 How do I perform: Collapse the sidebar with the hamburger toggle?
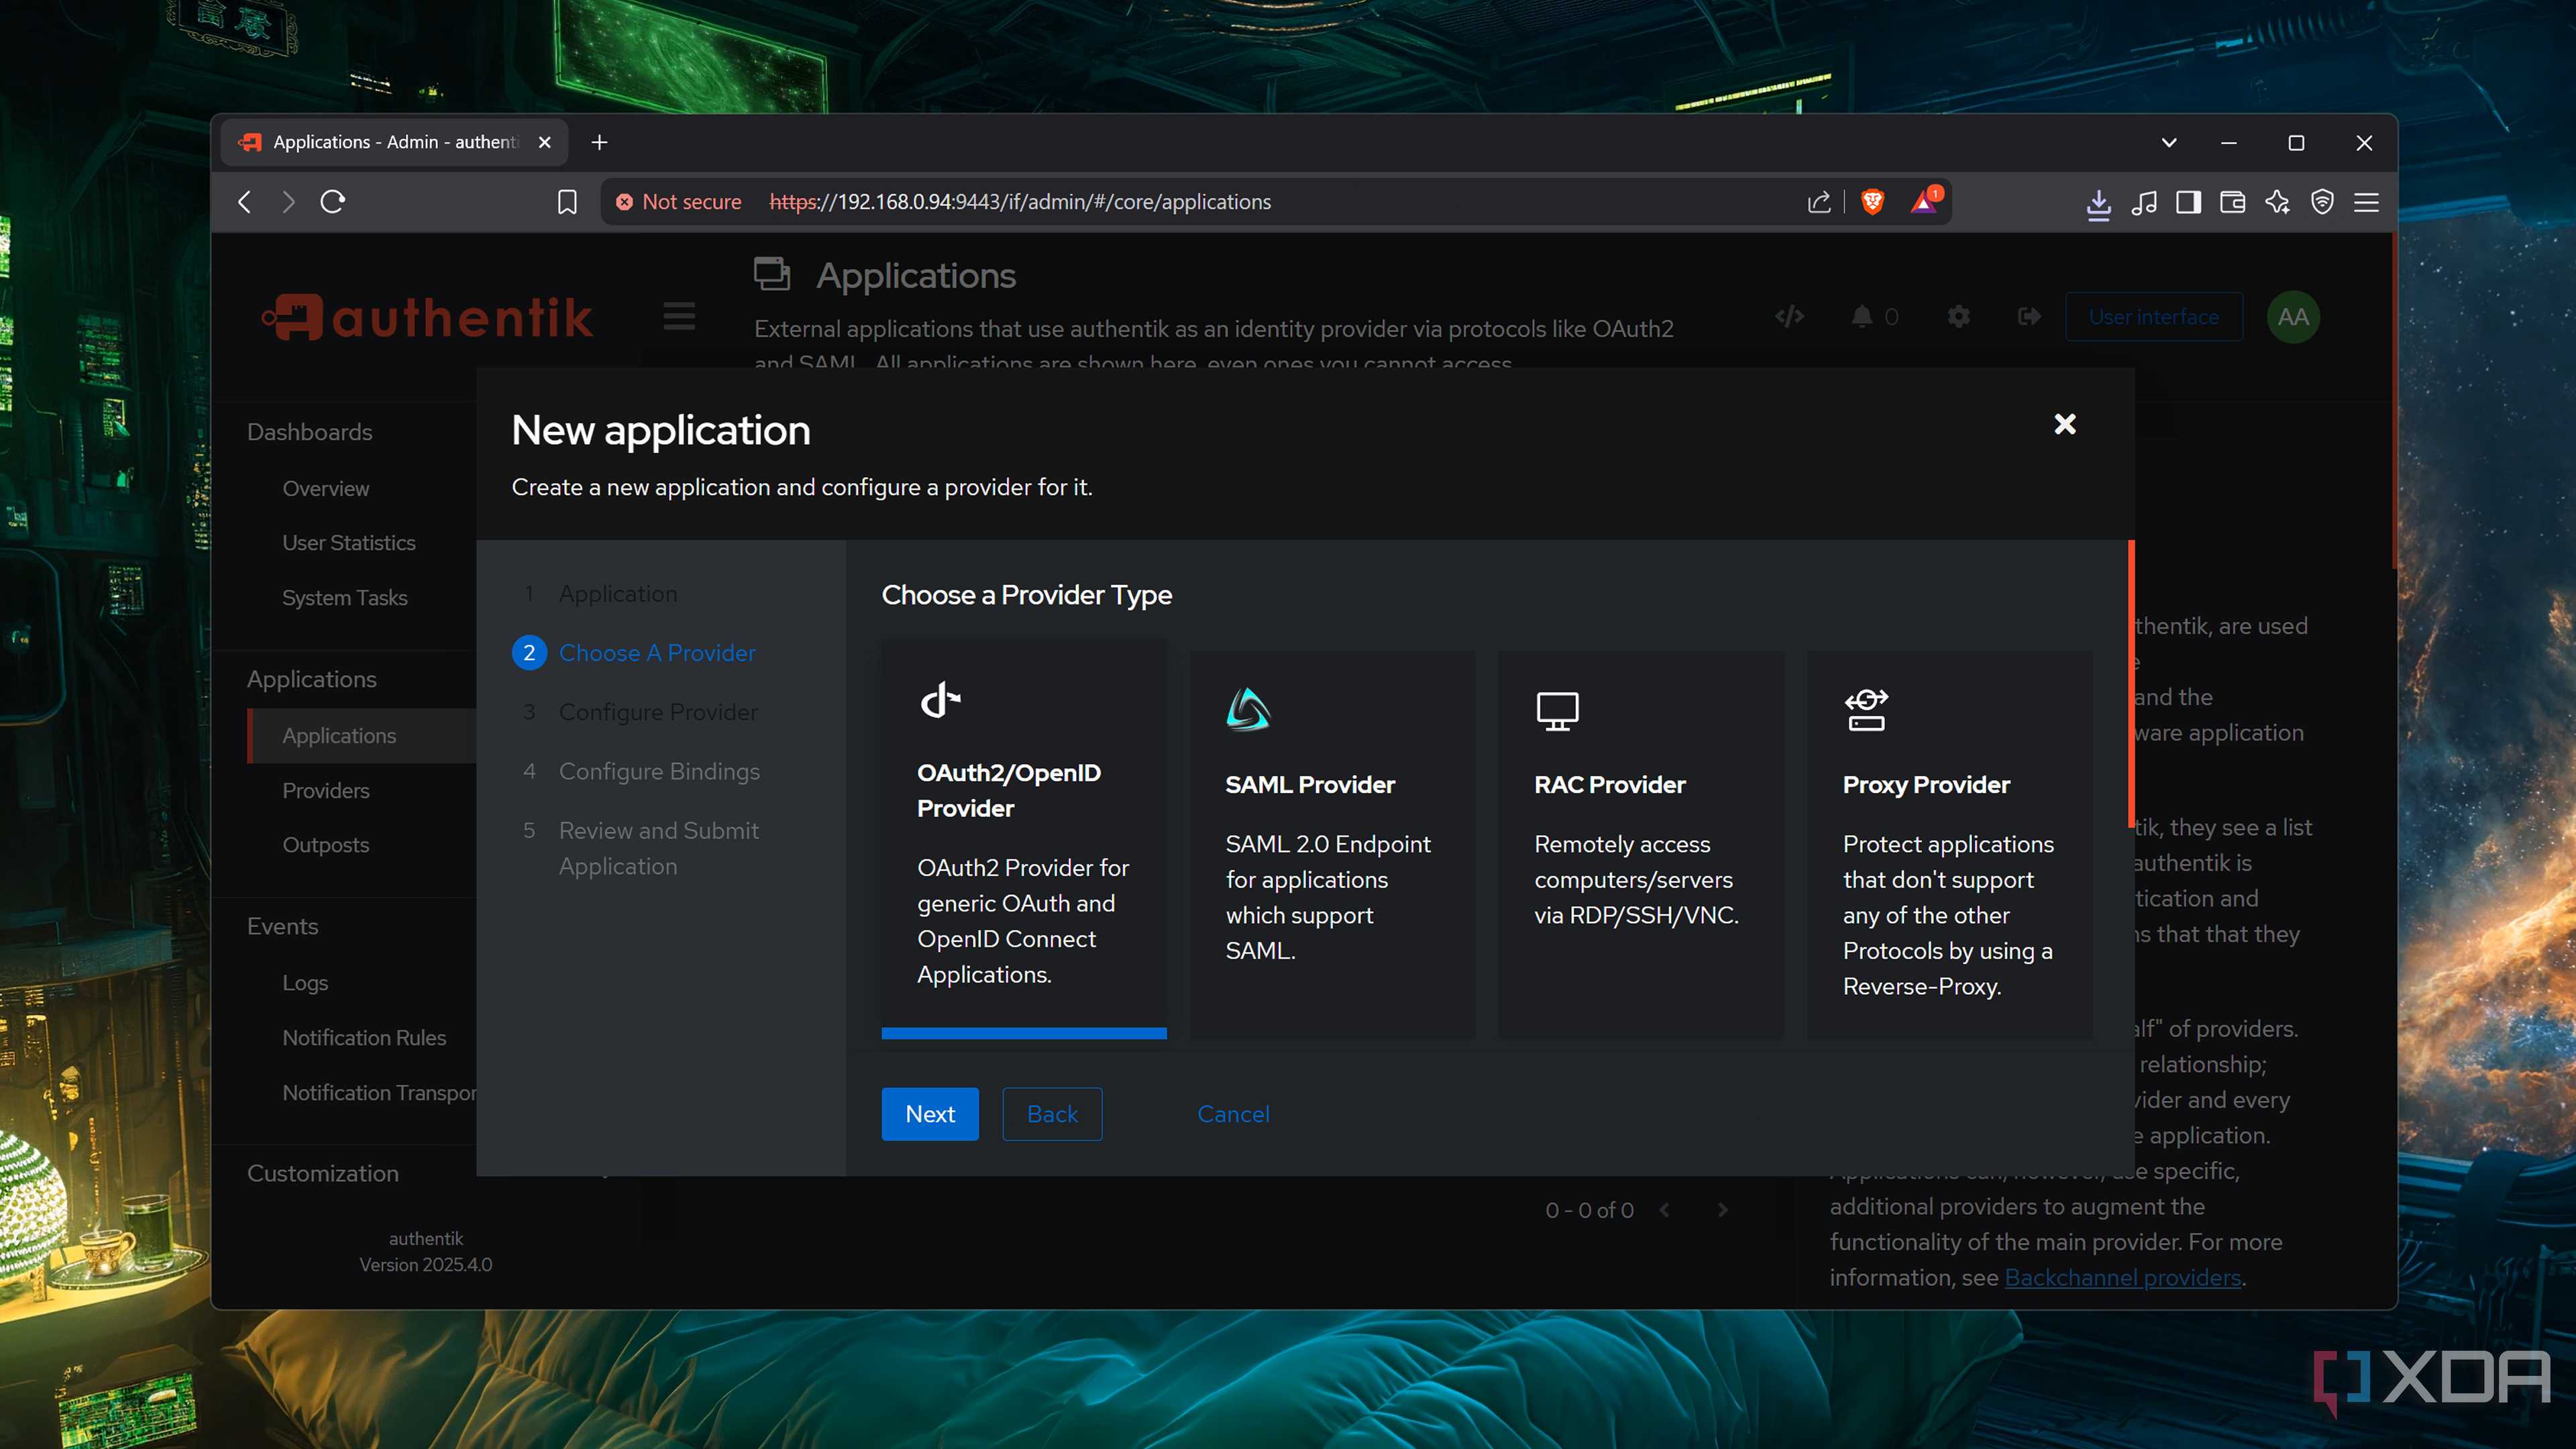679,316
